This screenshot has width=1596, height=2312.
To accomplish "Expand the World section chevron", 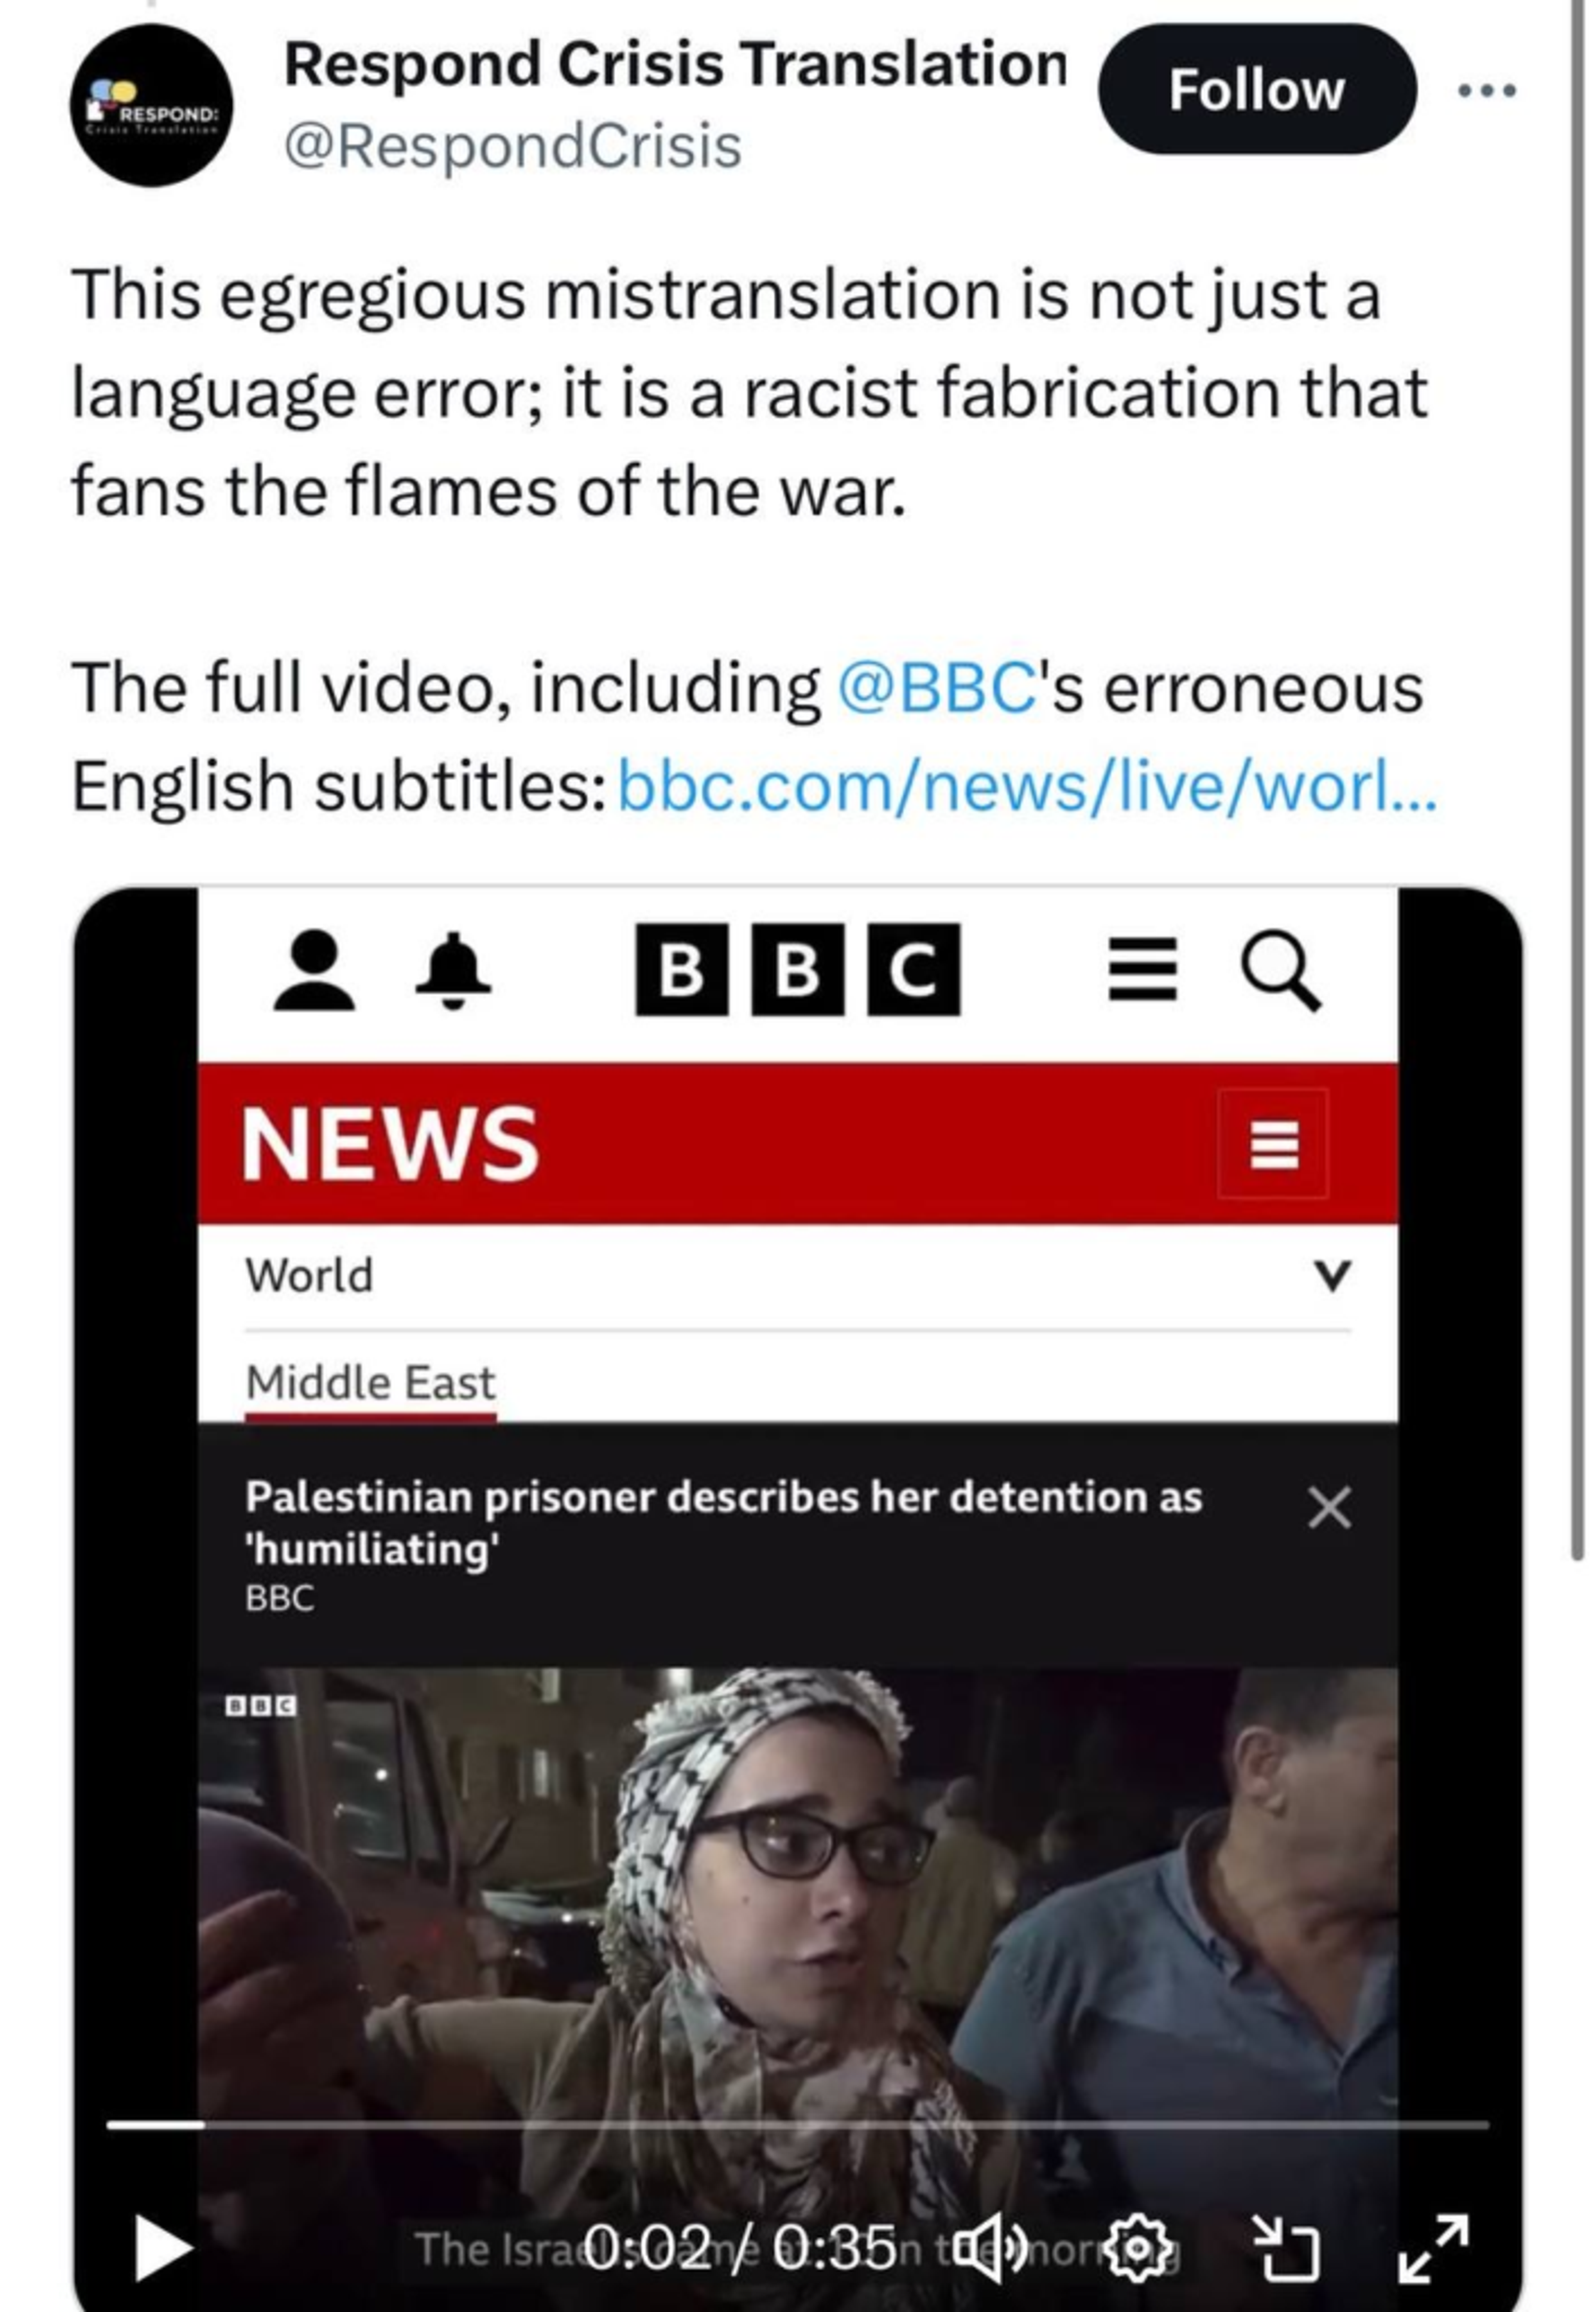I will click(x=1331, y=1275).
